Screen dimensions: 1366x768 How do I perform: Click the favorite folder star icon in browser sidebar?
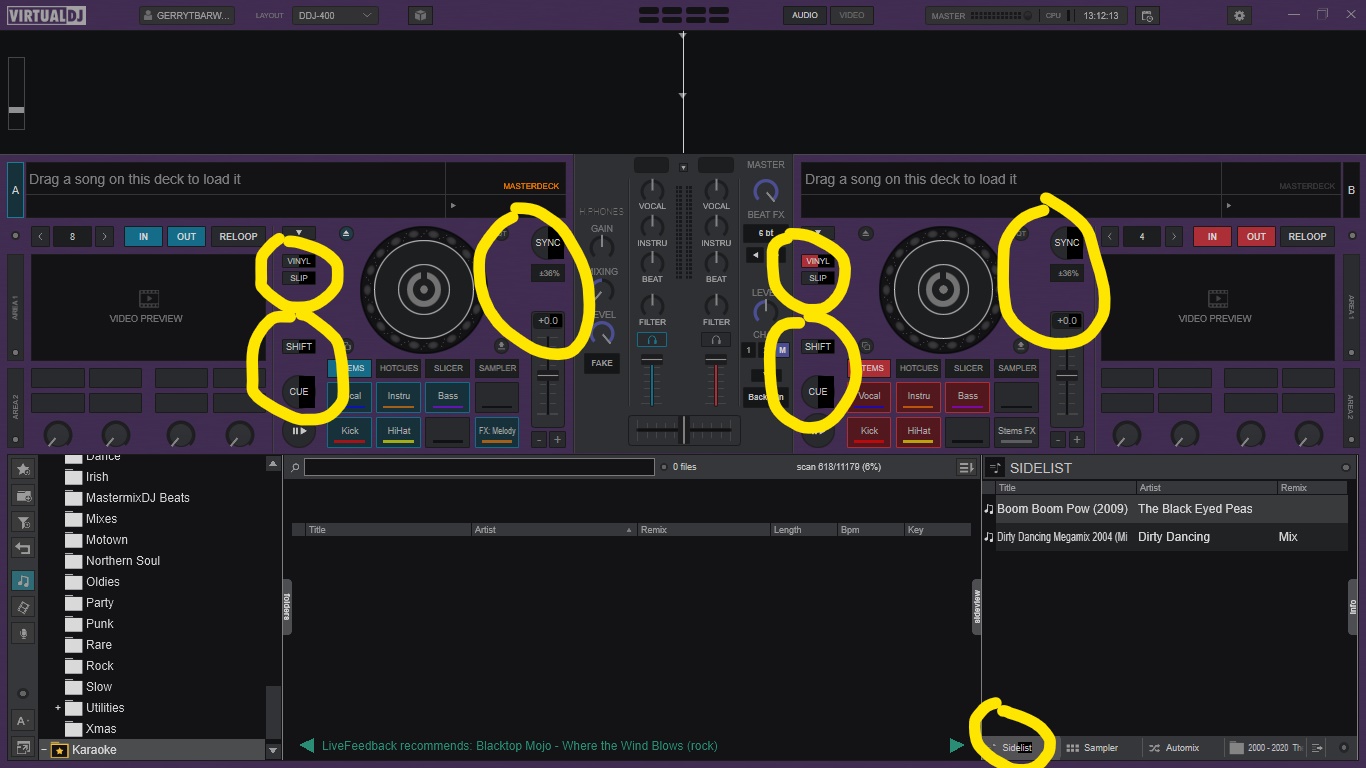pos(23,469)
